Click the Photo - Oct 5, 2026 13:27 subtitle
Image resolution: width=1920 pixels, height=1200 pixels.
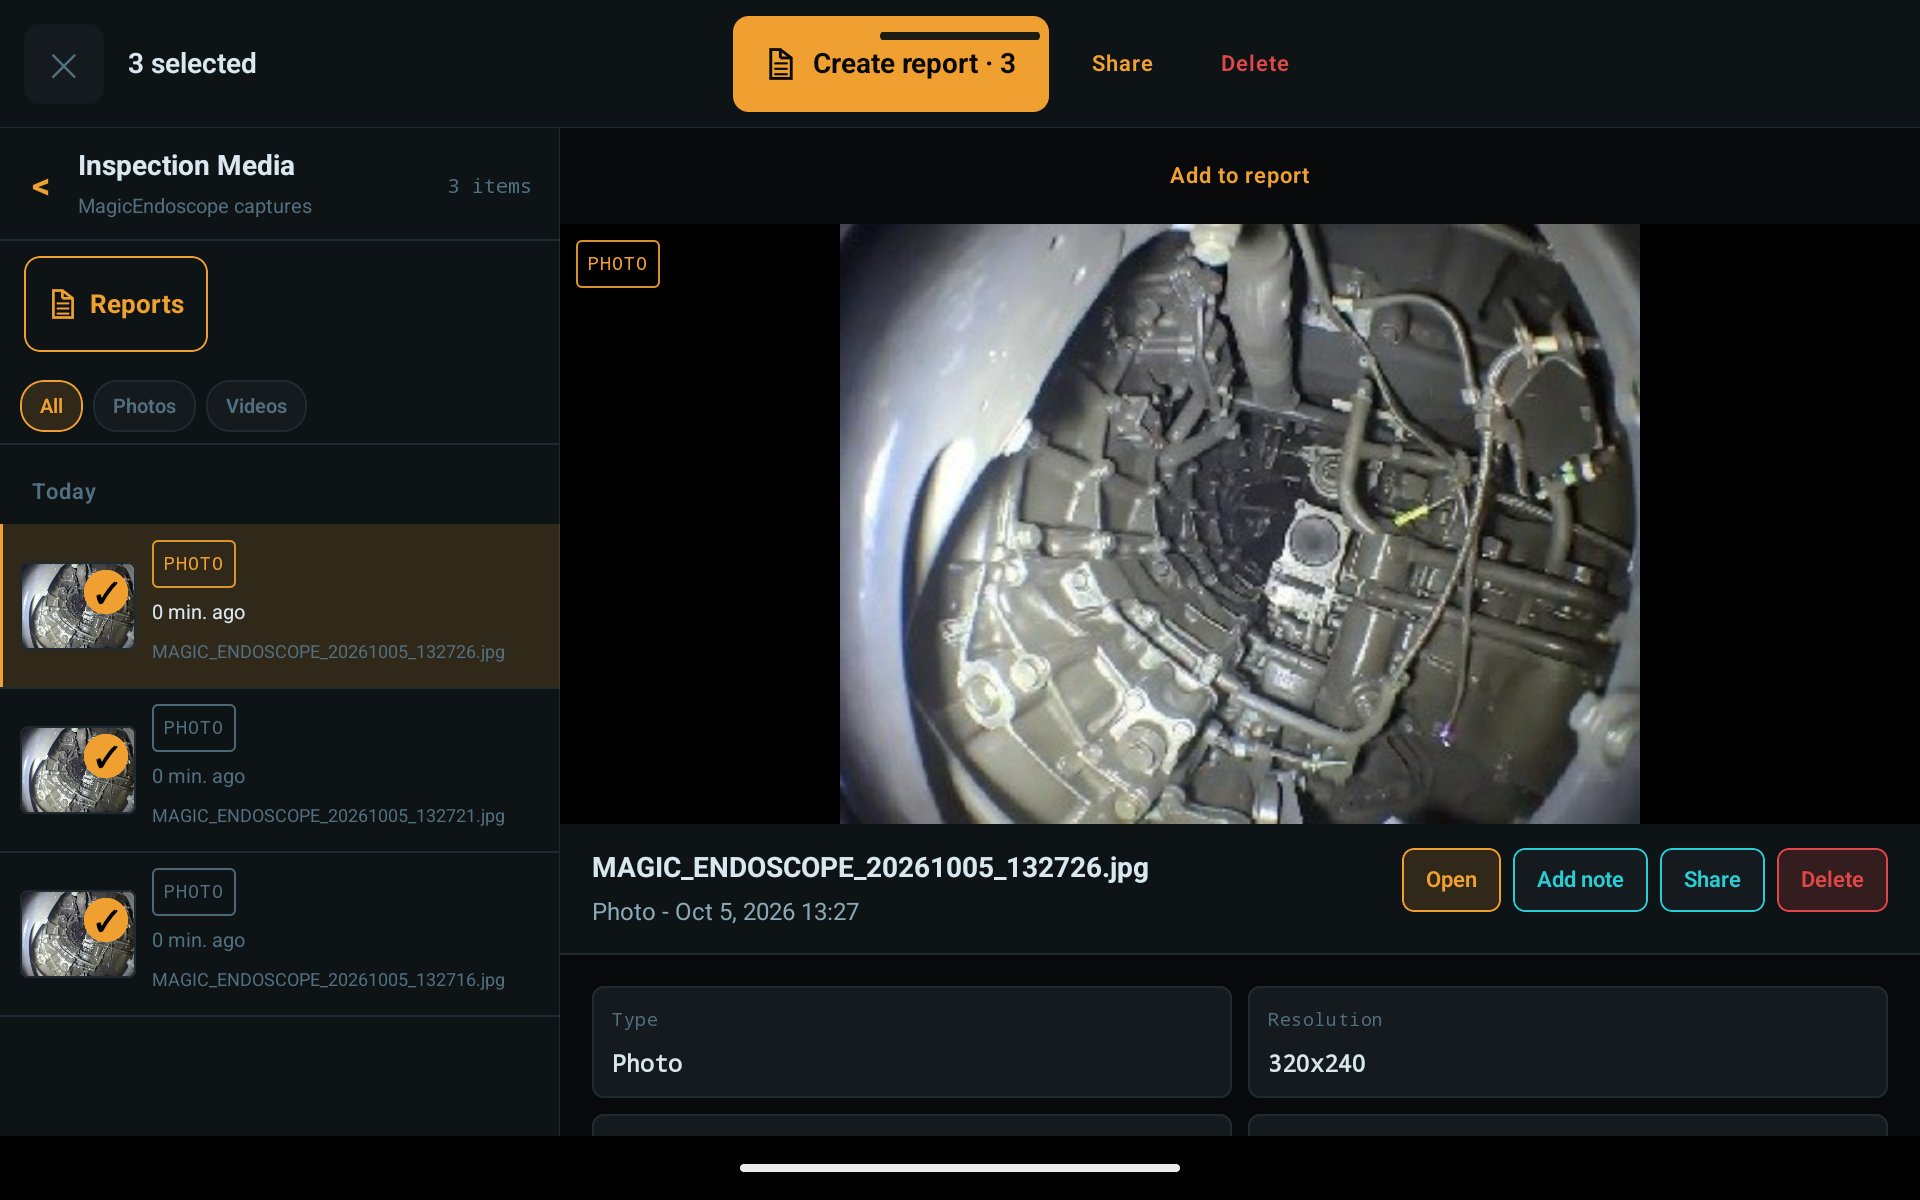725,912
